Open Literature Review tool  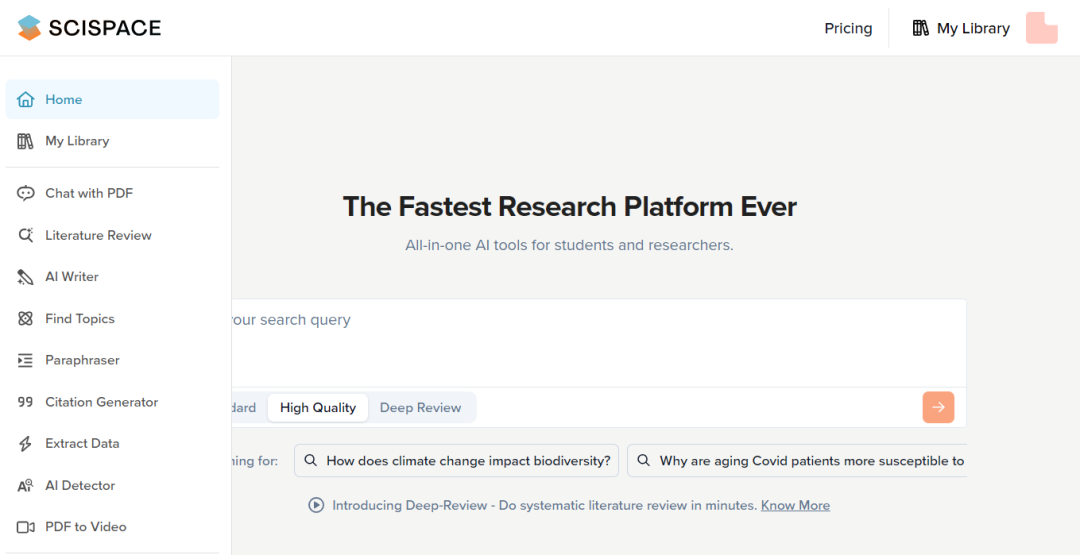click(x=112, y=235)
